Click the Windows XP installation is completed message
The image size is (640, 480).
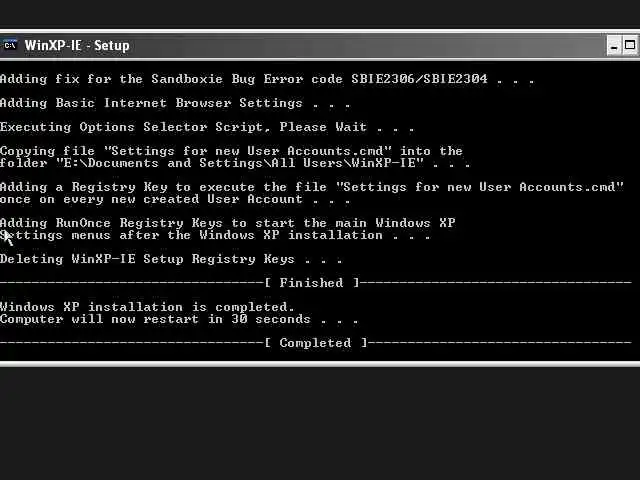[147, 307]
